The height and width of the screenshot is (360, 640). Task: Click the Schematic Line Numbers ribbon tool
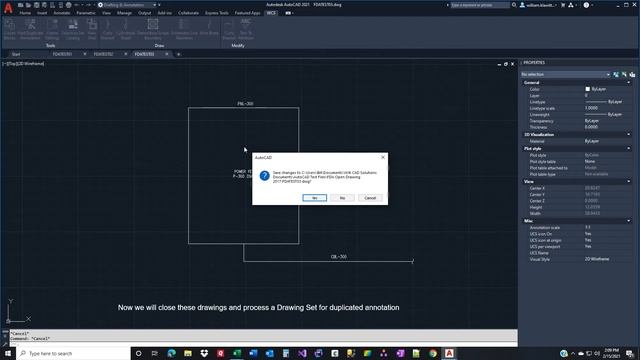184,29
